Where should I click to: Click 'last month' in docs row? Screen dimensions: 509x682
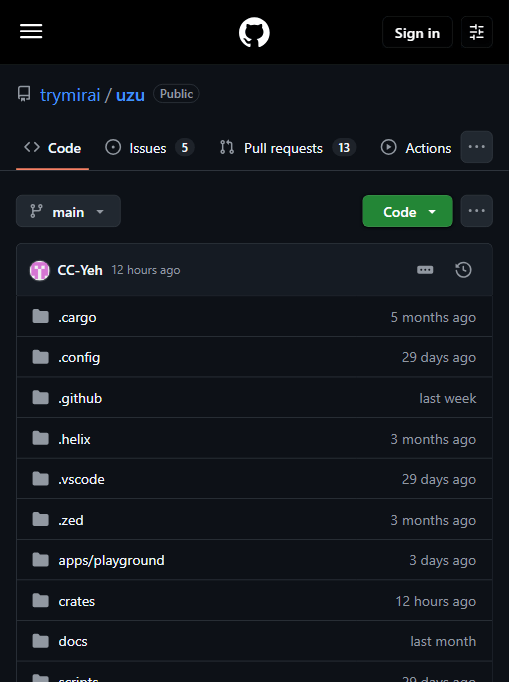click(x=443, y=642)
